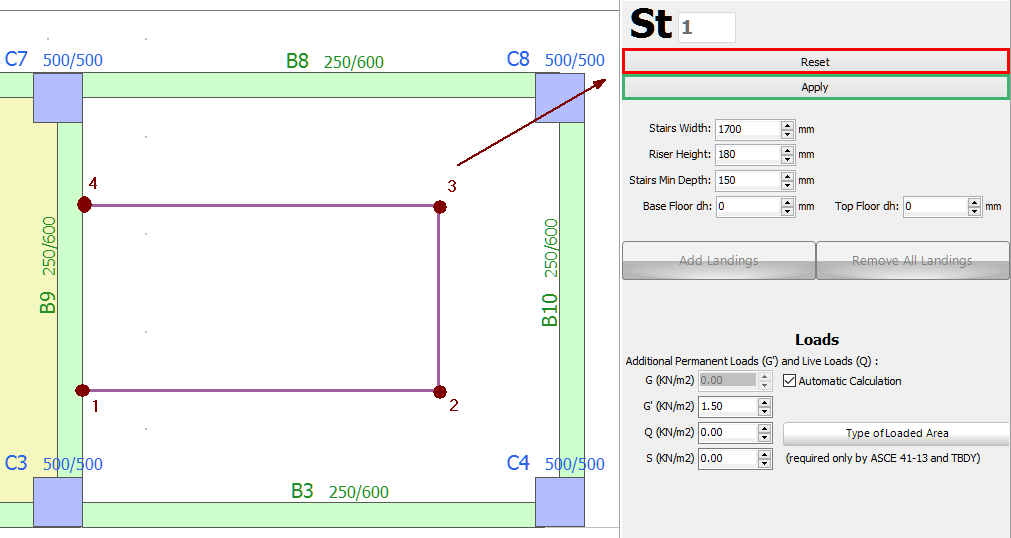Click the stair number field next to St

pyautogui.click(x=707, y=28)
